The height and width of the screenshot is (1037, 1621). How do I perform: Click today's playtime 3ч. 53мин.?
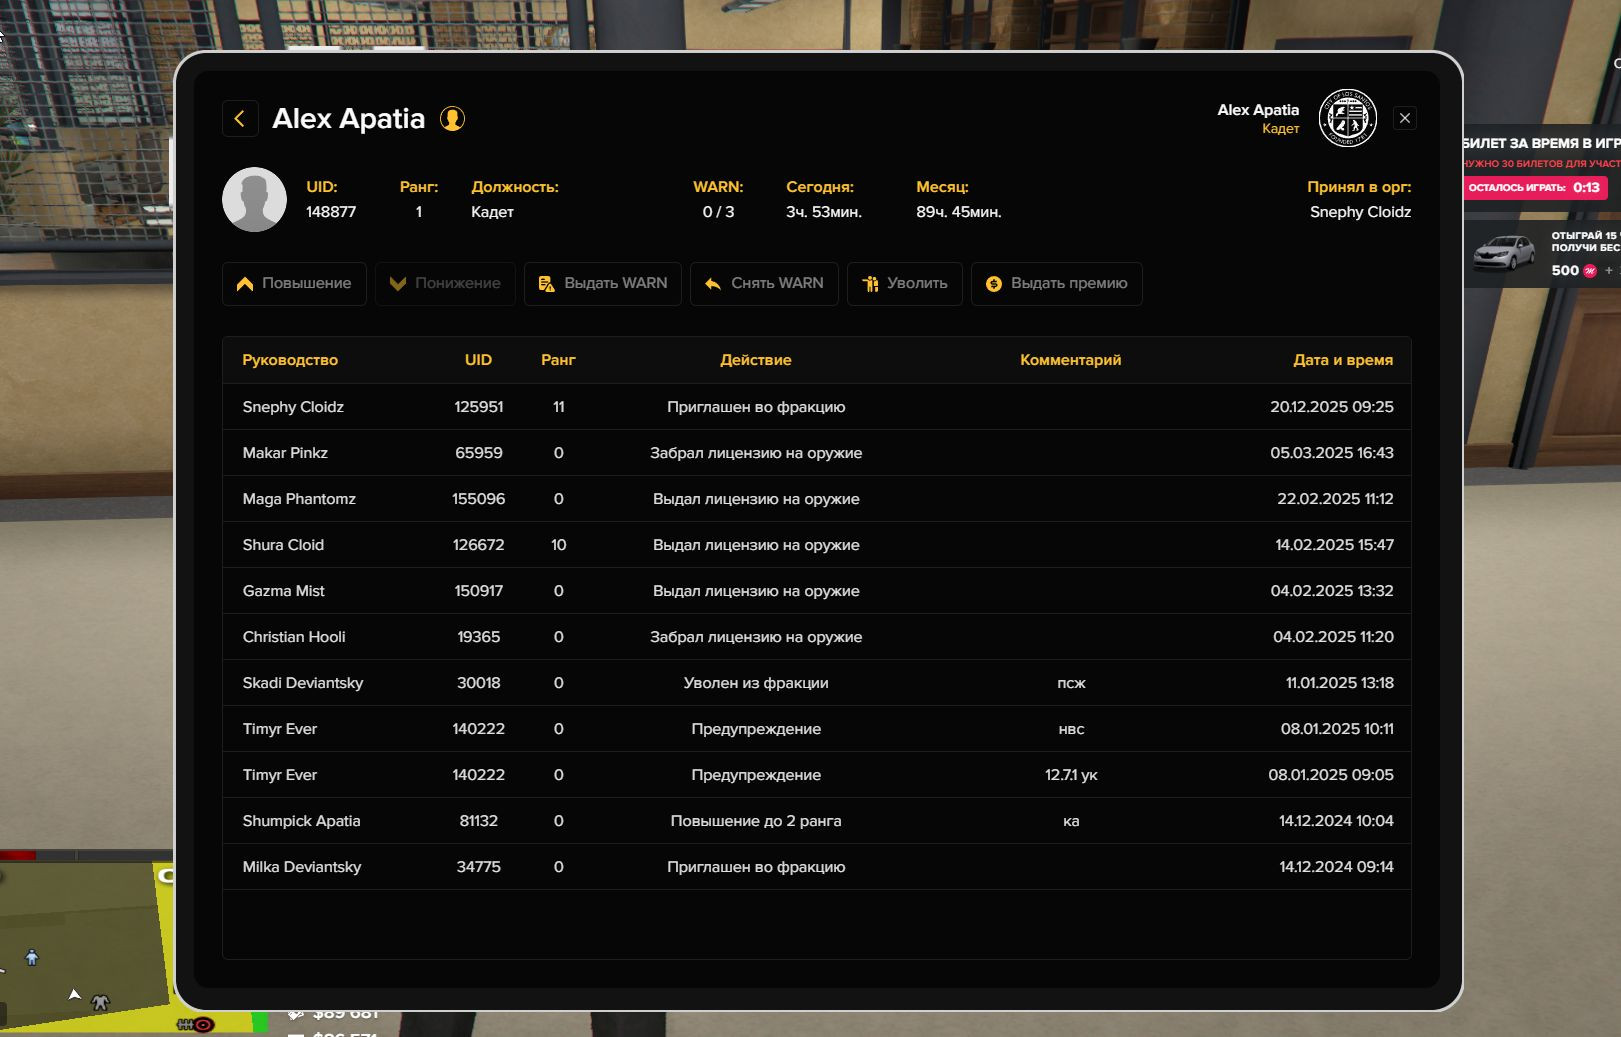point(824,212)
